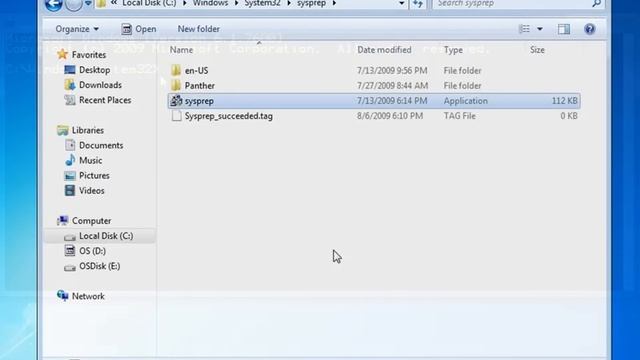
Task: Sort by Name column header
Action: click(181, 50)
